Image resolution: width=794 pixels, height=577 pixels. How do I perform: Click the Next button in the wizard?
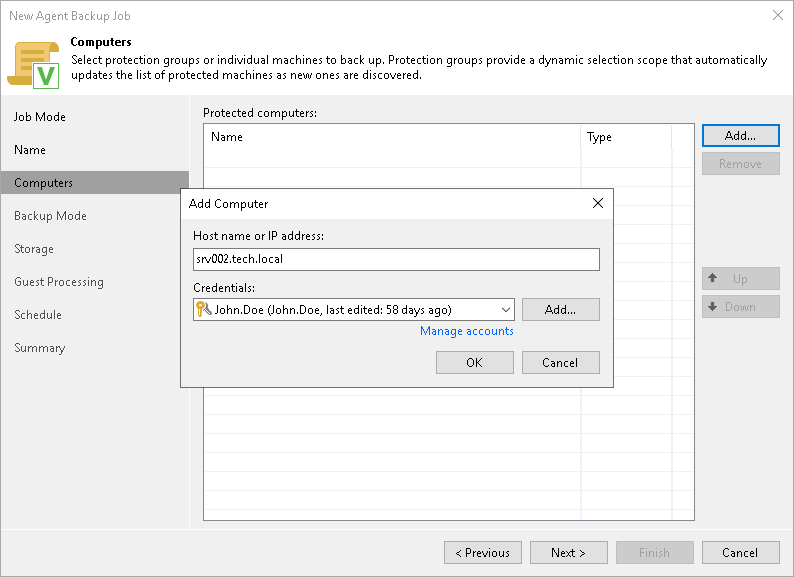[x=567, y=553]
